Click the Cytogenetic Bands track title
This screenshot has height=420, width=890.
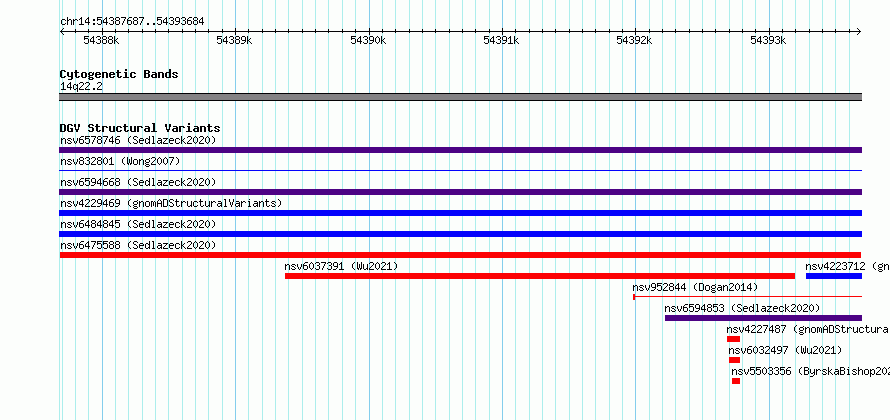point(119,74)
